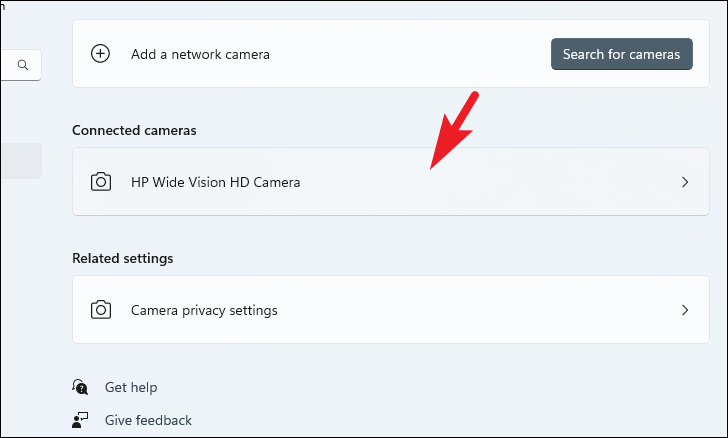Click the plus circle icon for network camera
Screen dimensions: 728x438
click(x=101, y=54)
